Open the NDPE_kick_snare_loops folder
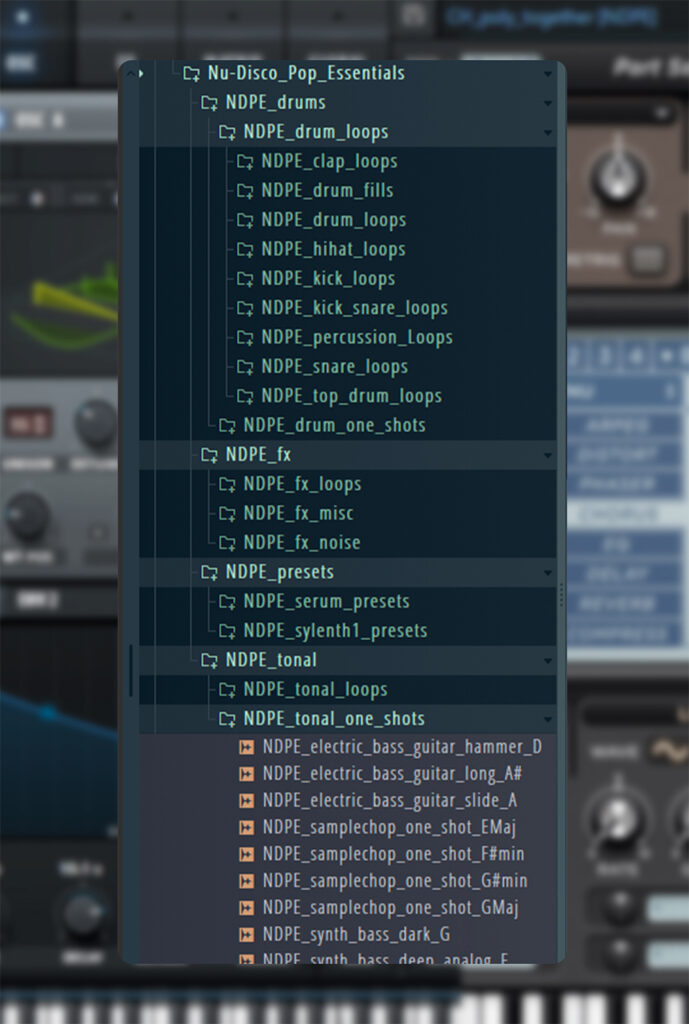Viewport: 689px width, 1024px height. tap(354, 308)
